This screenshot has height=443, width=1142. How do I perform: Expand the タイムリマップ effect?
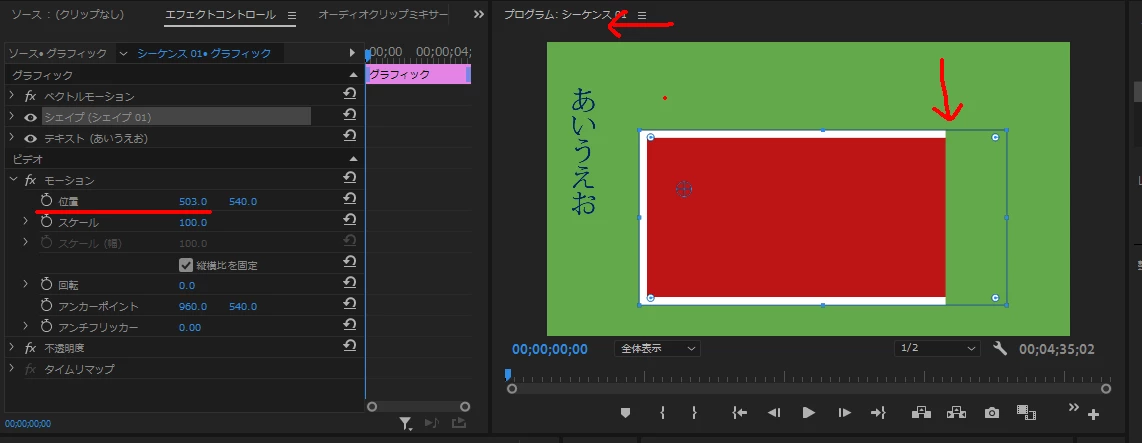coord(12,369)
